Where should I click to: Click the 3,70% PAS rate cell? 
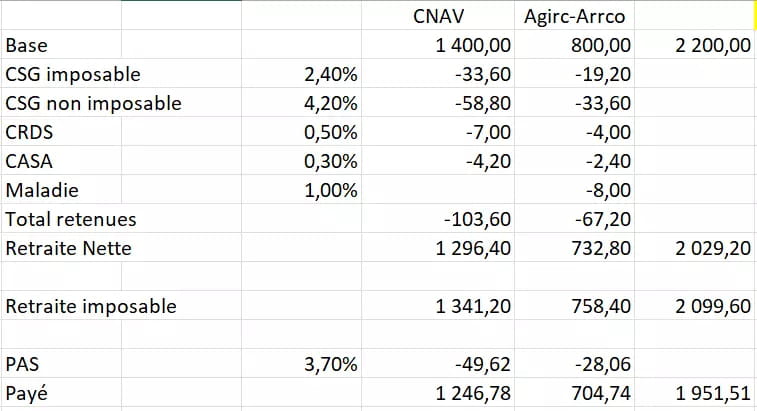(x=330, y=365)
